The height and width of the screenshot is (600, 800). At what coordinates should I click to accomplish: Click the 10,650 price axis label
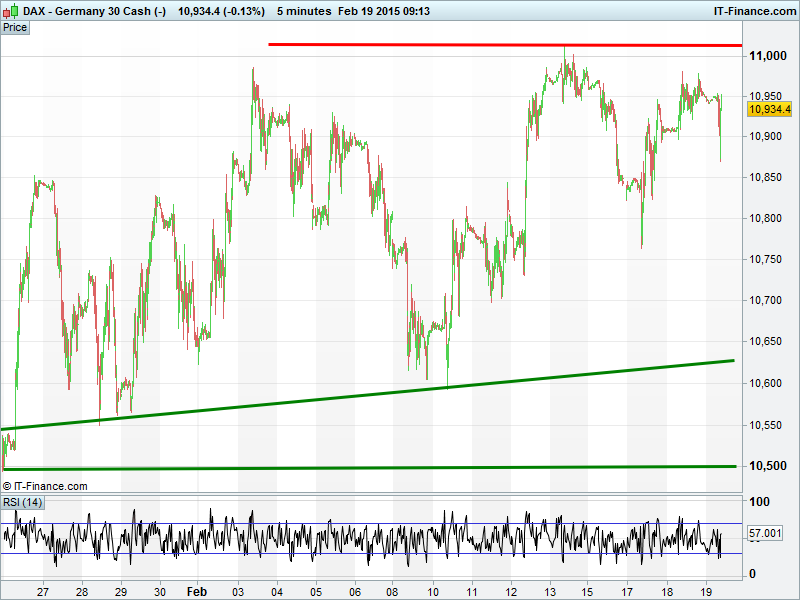click(765, 341)
